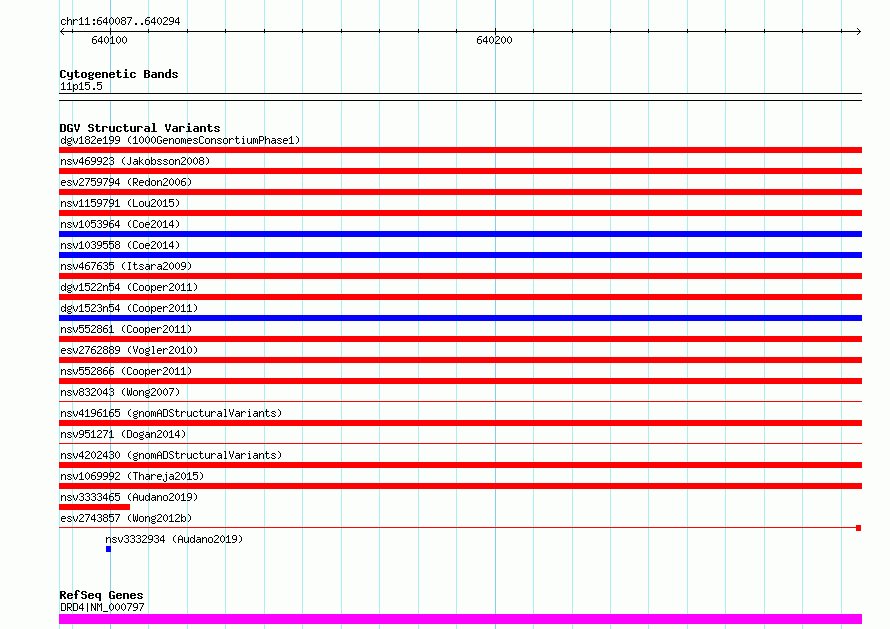The image size is (890, 629).
Task: Click the right arrow of the ruler
Action: point(858,31)
